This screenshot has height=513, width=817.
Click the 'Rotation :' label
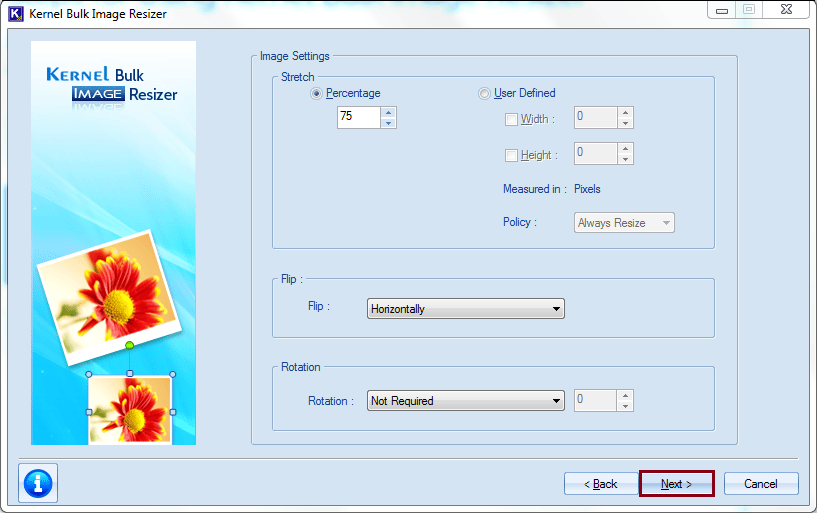tap(331, 401)
